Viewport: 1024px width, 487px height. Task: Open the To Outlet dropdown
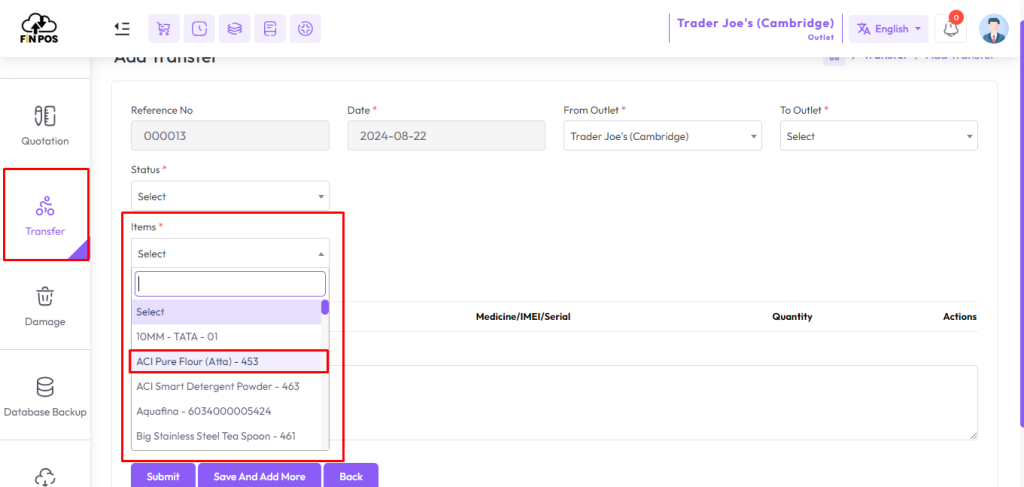pos(878,136)
